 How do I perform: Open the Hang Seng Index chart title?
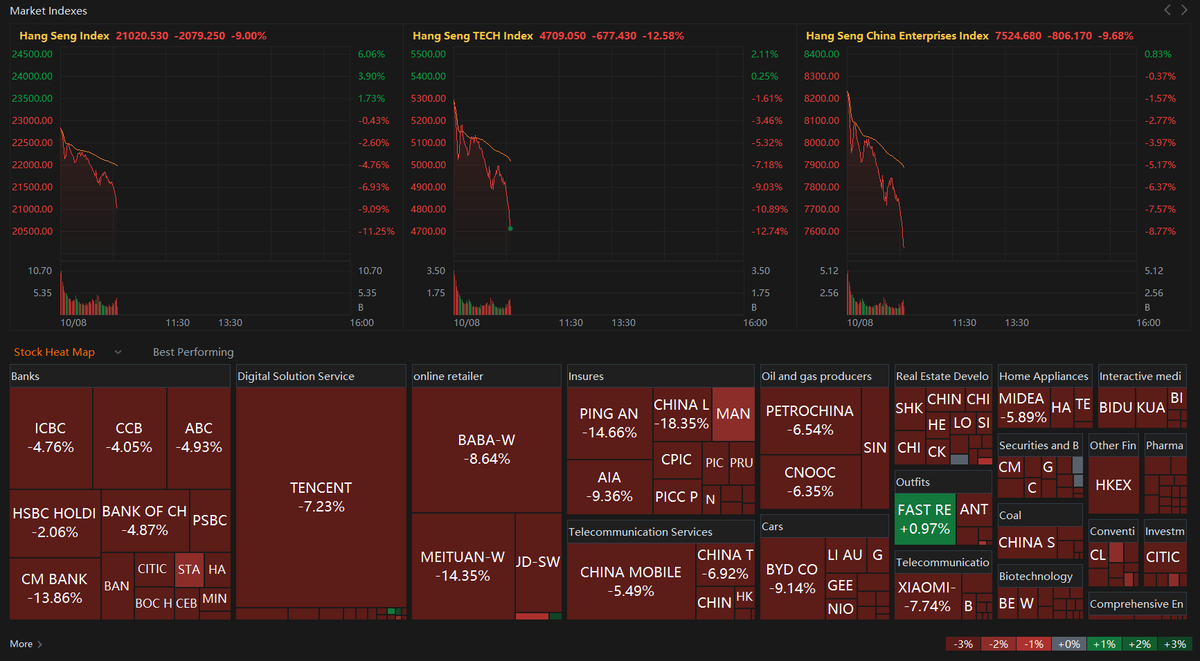click(65, 35)
